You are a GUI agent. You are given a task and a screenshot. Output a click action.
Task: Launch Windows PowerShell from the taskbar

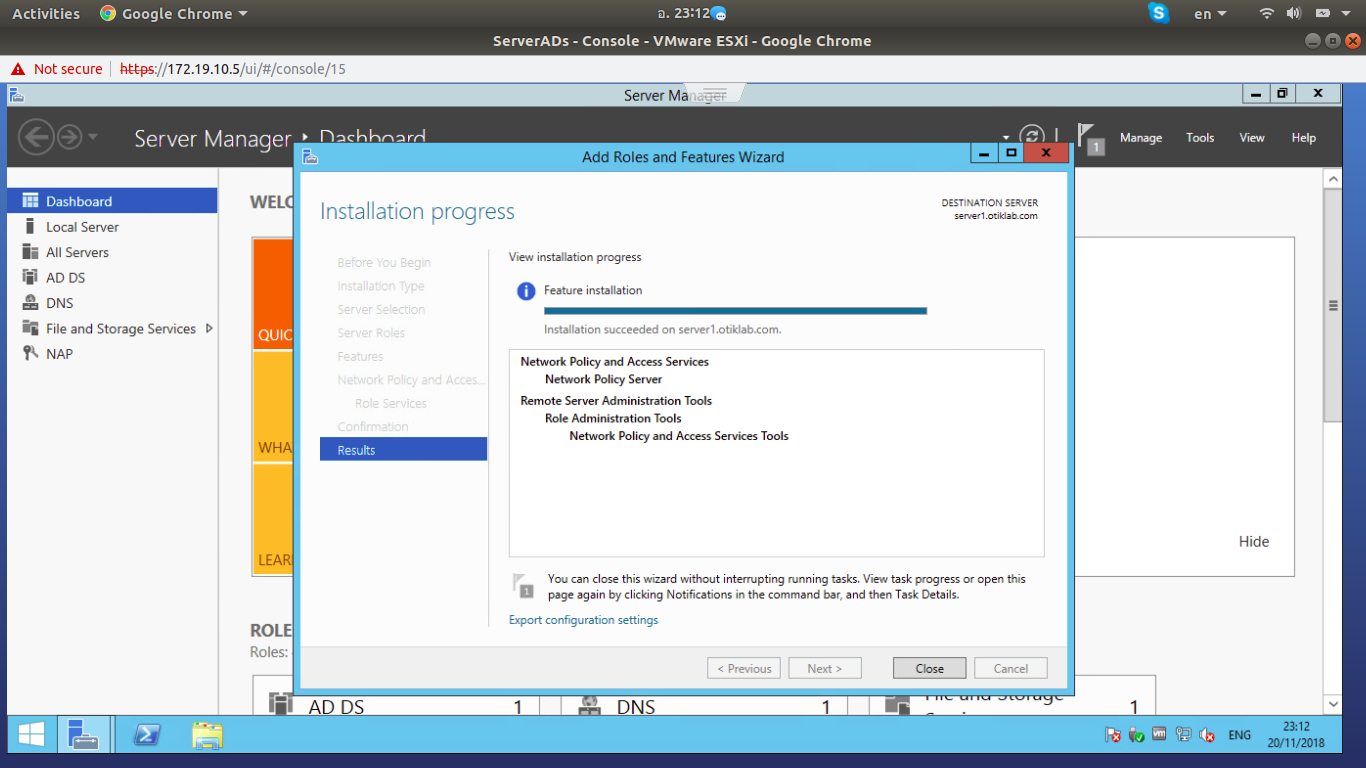146,736
